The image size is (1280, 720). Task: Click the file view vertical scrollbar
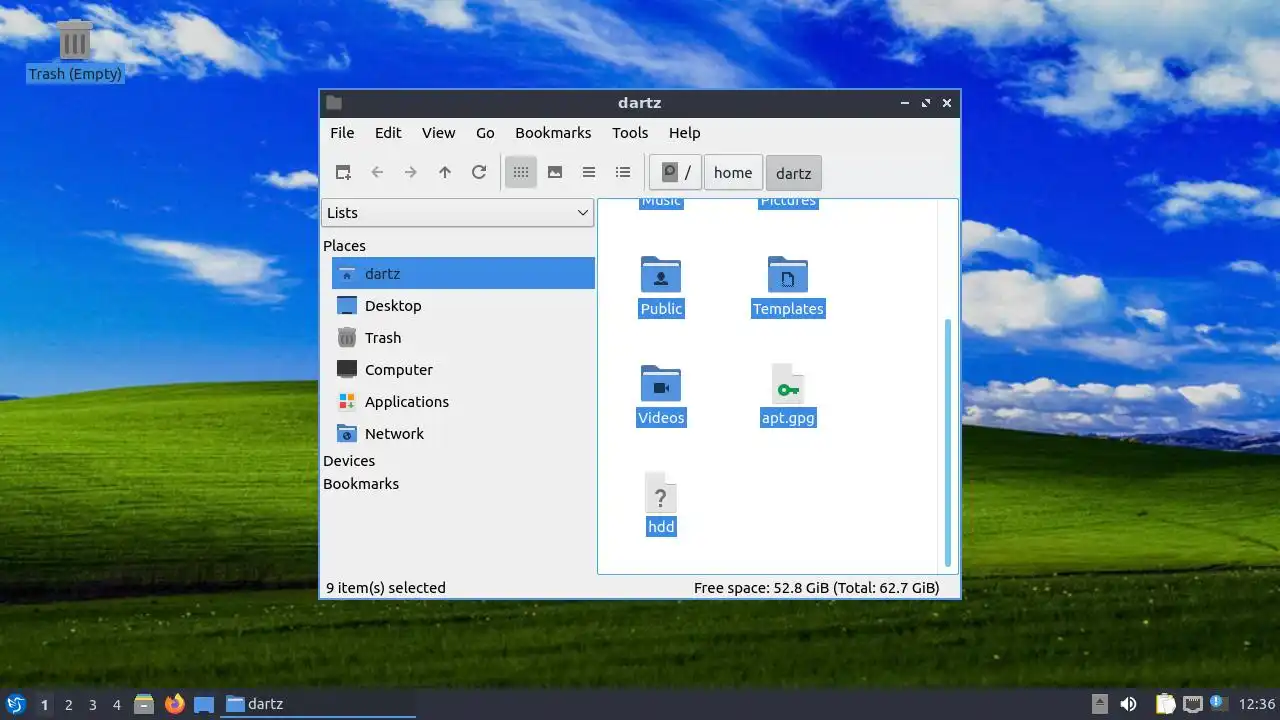click(947, 442)
